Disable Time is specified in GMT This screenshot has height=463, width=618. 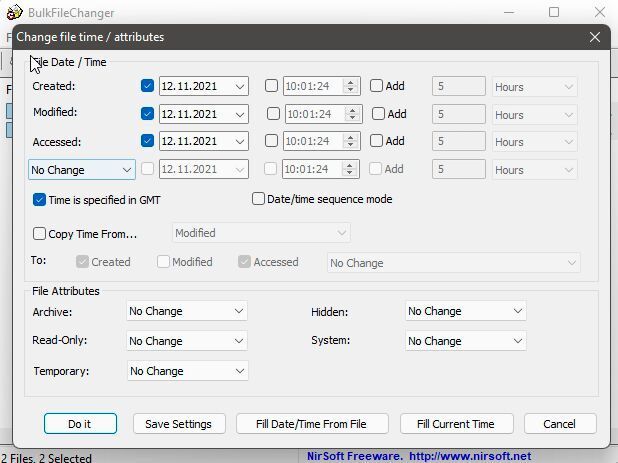[x=40, y=200]
